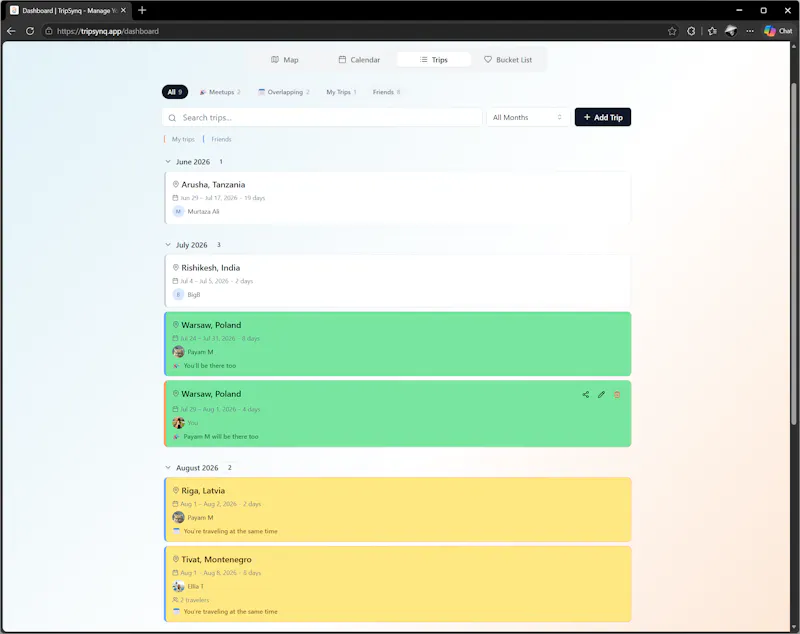Open the Rishikesh, India trip card
The height and width of the screenshot is (634, 800).
397,281
